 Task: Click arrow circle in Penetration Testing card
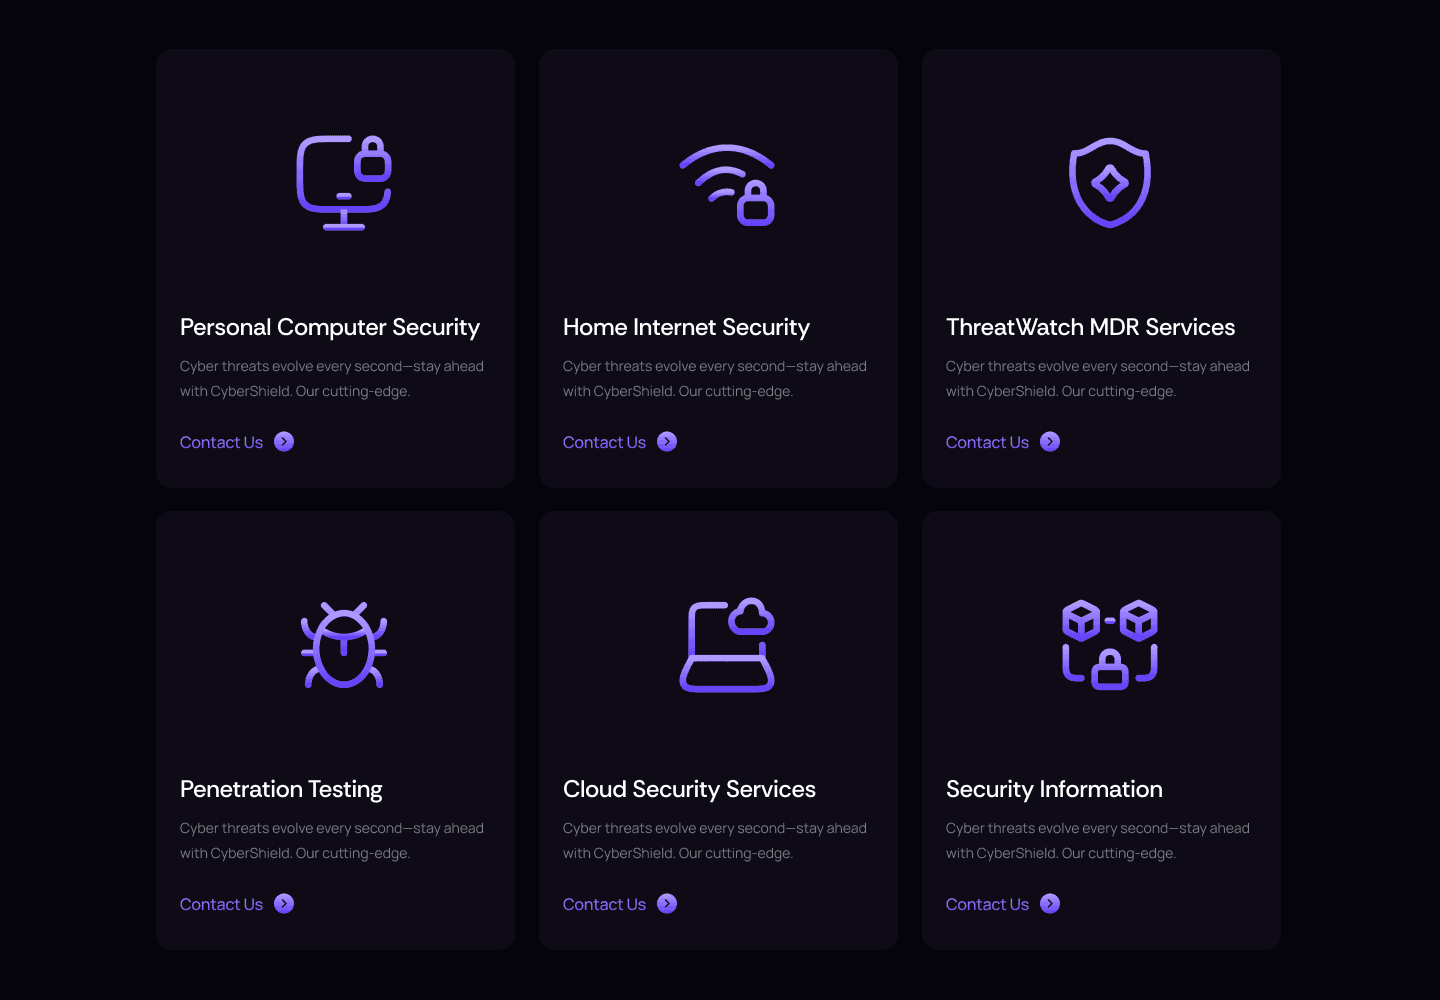284,904
